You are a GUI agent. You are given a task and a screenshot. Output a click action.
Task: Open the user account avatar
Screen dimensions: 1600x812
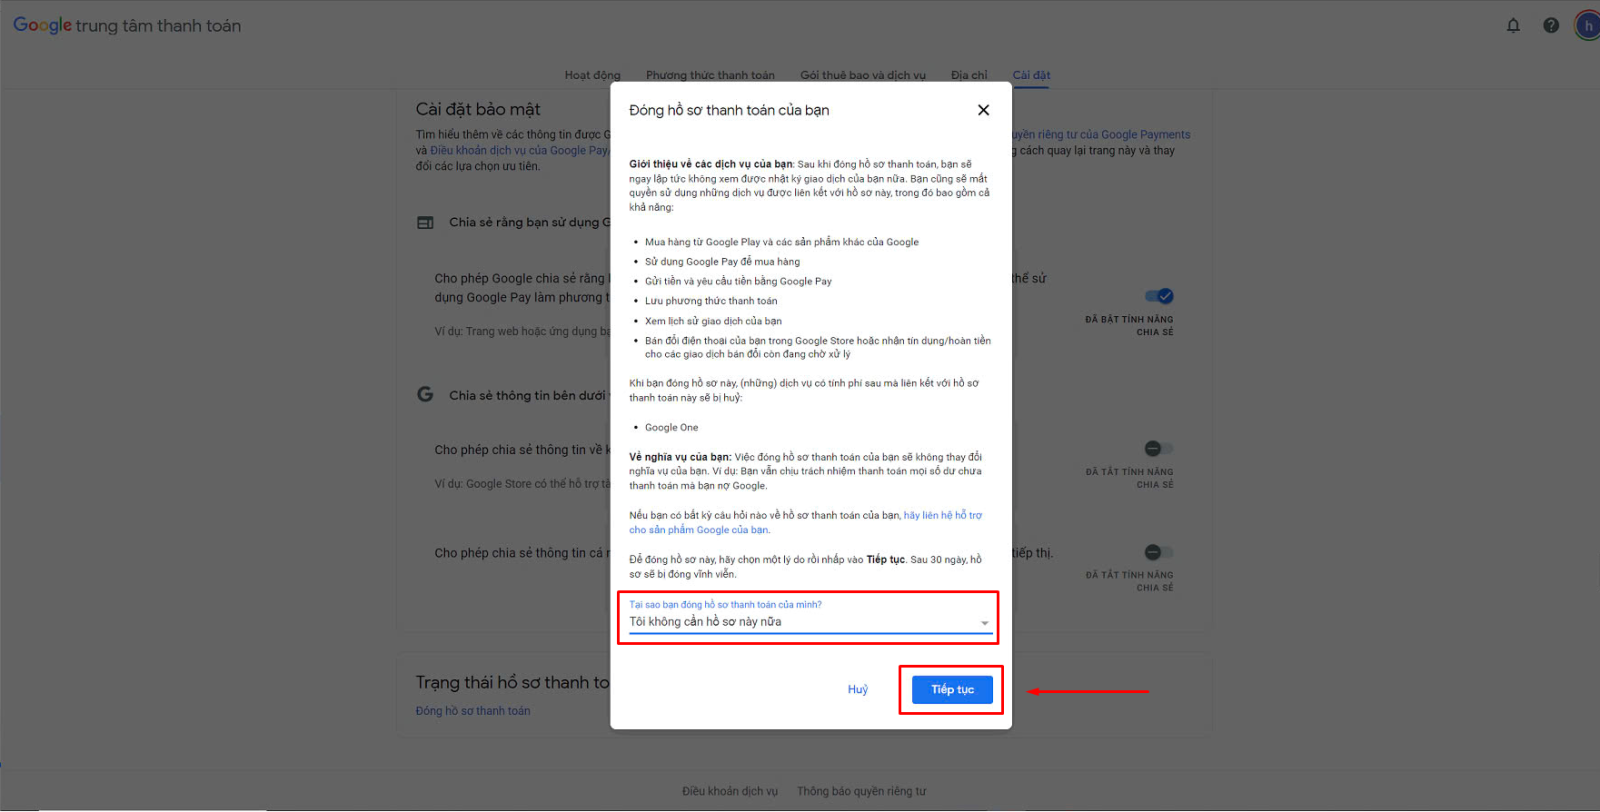pos(1587,26)
